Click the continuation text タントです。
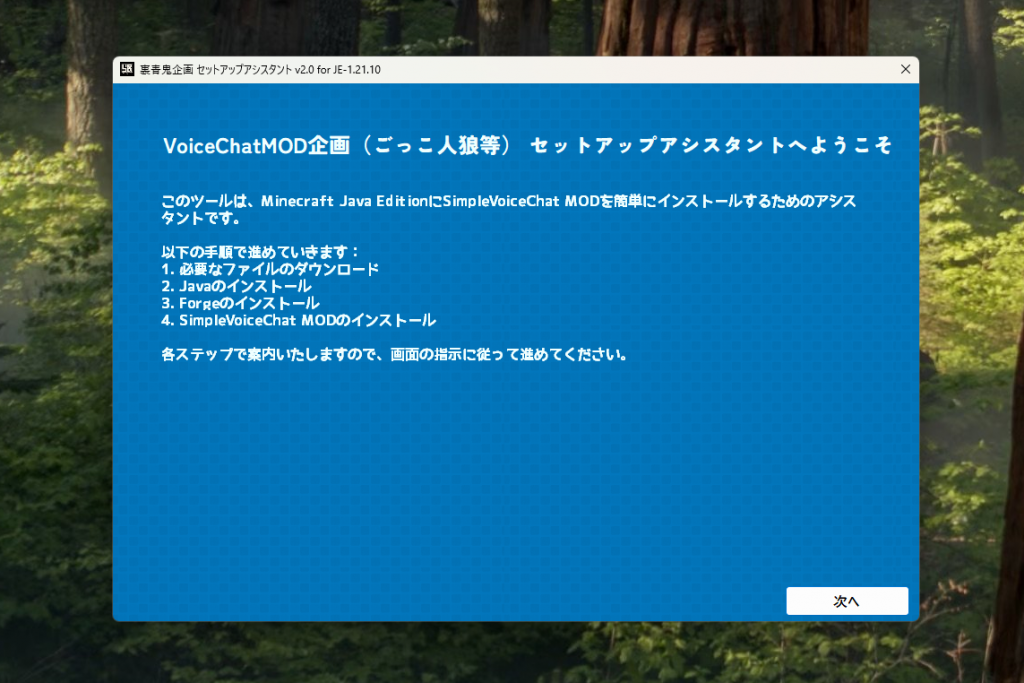The height and width of the screenshot is (683, 1024). click(x=200, y=218)
